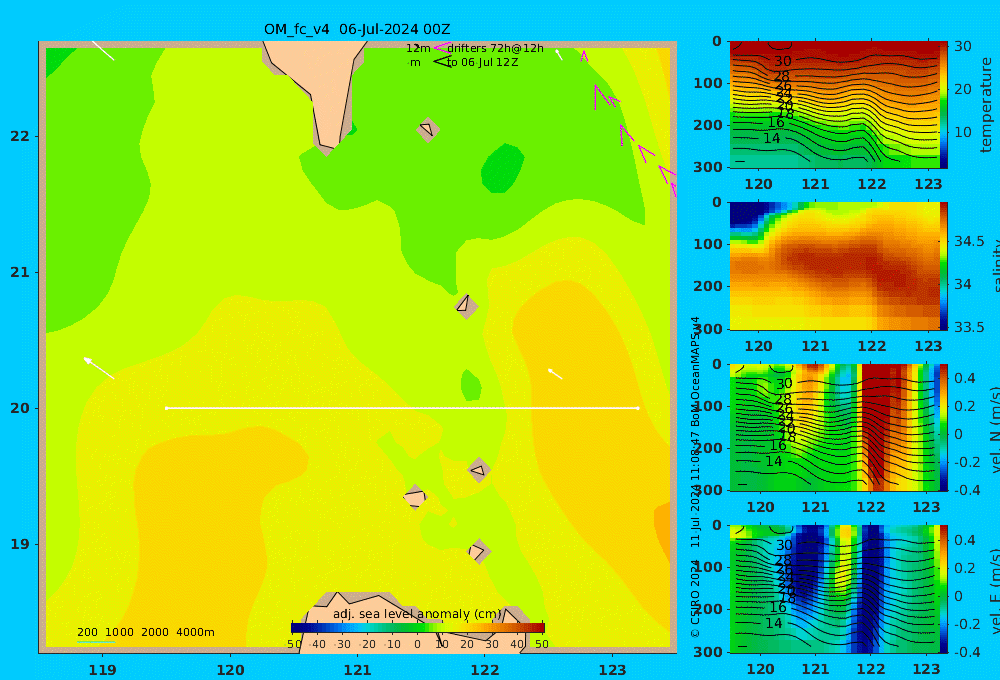
Task: Open the temperature section plot
Action: pos(834,105)
